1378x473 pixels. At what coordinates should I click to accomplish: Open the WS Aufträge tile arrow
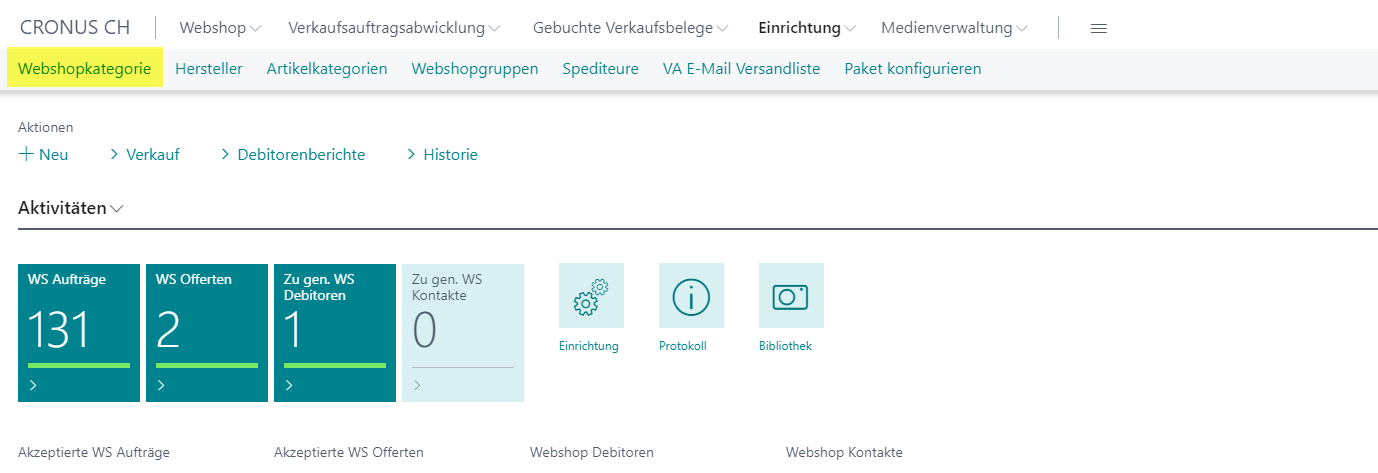click(34, 385)
